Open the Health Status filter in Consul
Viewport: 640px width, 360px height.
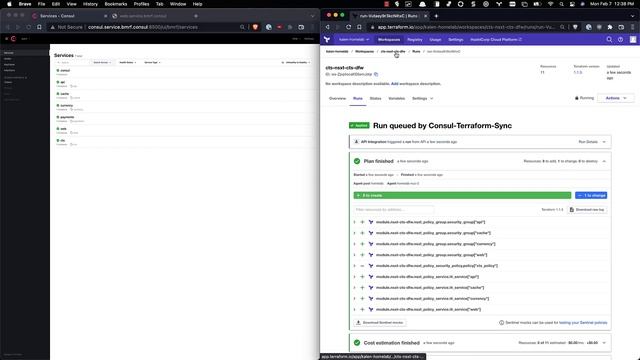point(128,62)
